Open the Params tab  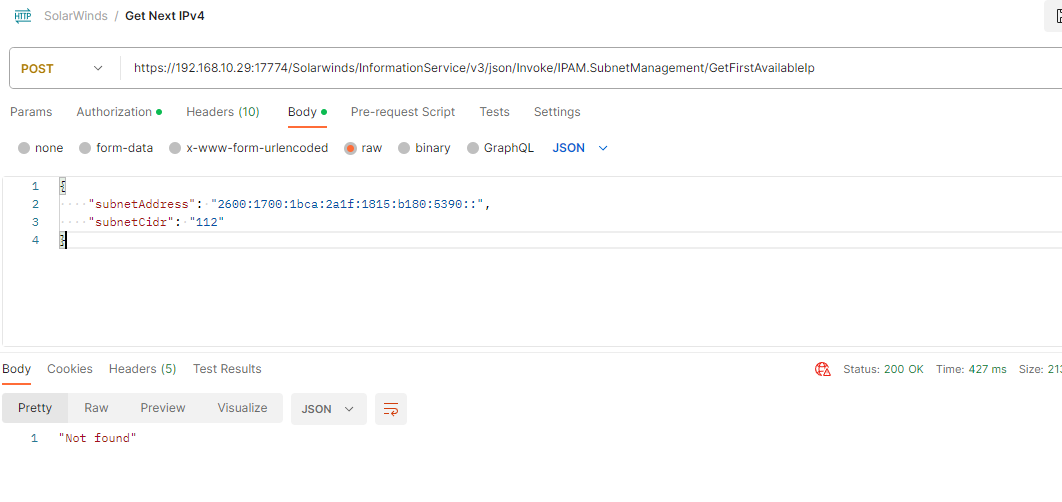(31, 112)
